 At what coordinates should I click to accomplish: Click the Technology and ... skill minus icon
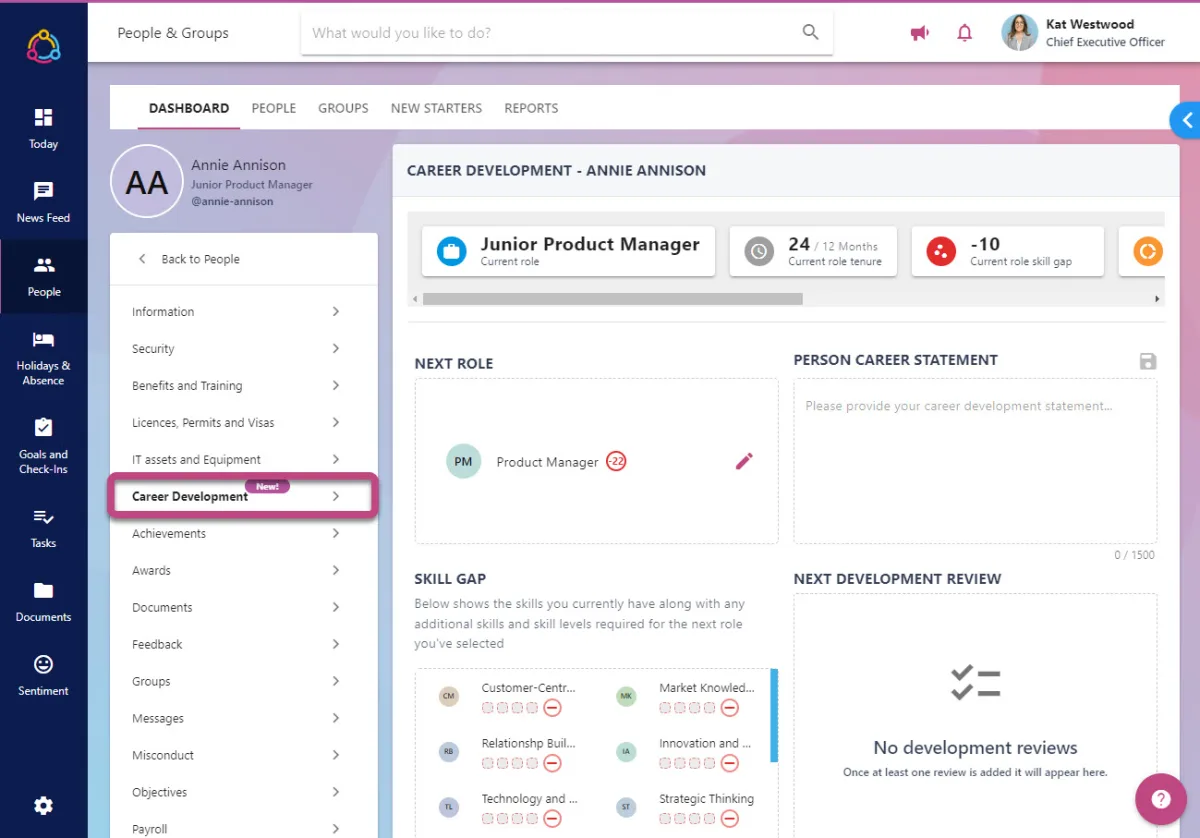(552, 819)
